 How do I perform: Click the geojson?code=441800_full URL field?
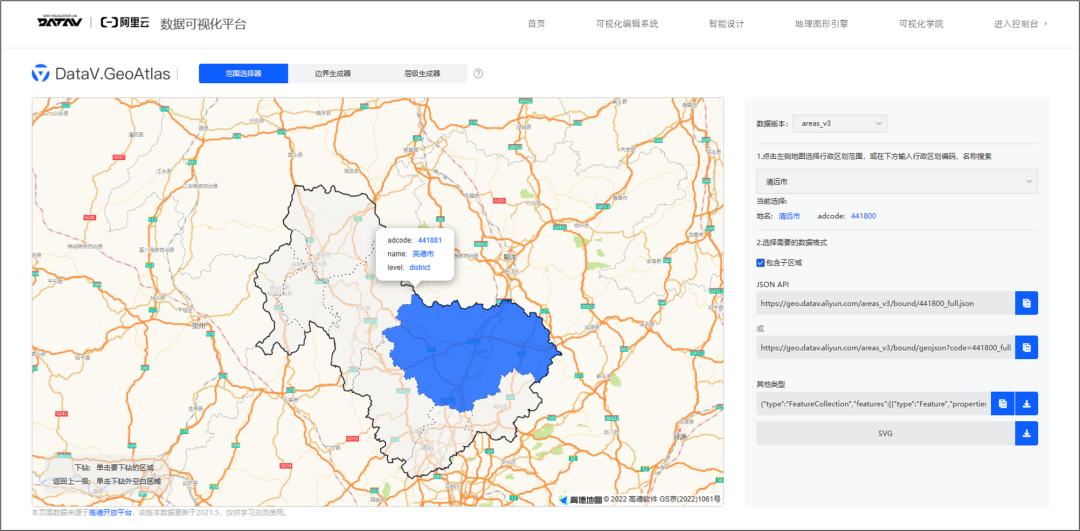pos(885,347)
